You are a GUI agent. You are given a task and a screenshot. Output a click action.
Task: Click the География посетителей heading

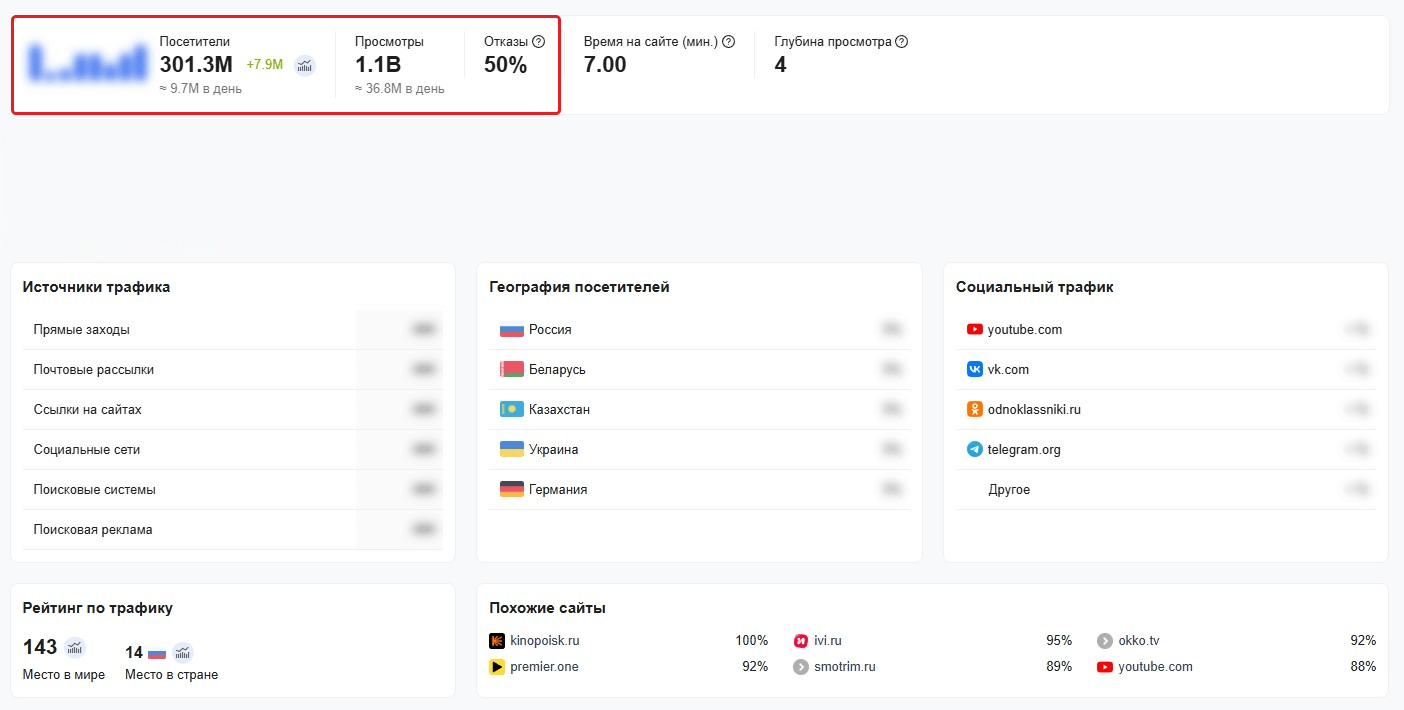(x=579, y=287)
